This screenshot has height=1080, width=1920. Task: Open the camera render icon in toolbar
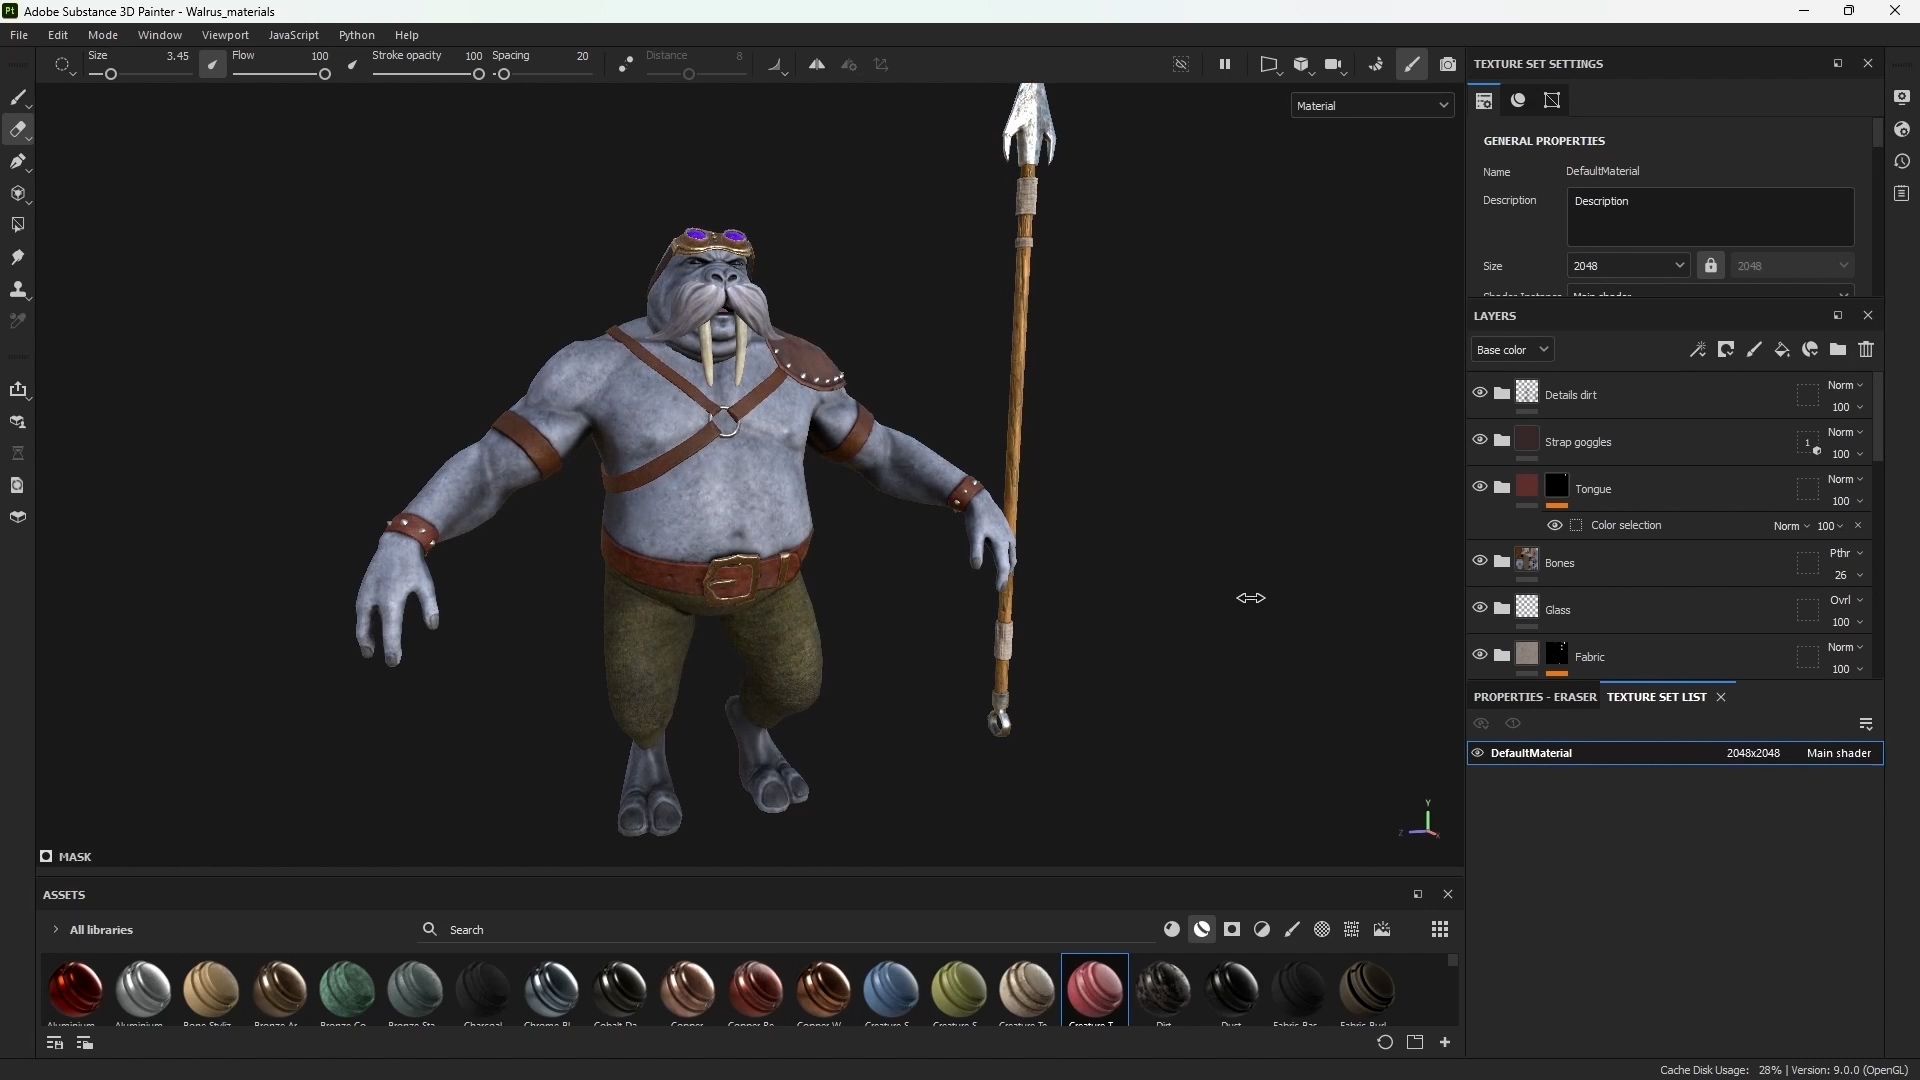coord(1448,64)
